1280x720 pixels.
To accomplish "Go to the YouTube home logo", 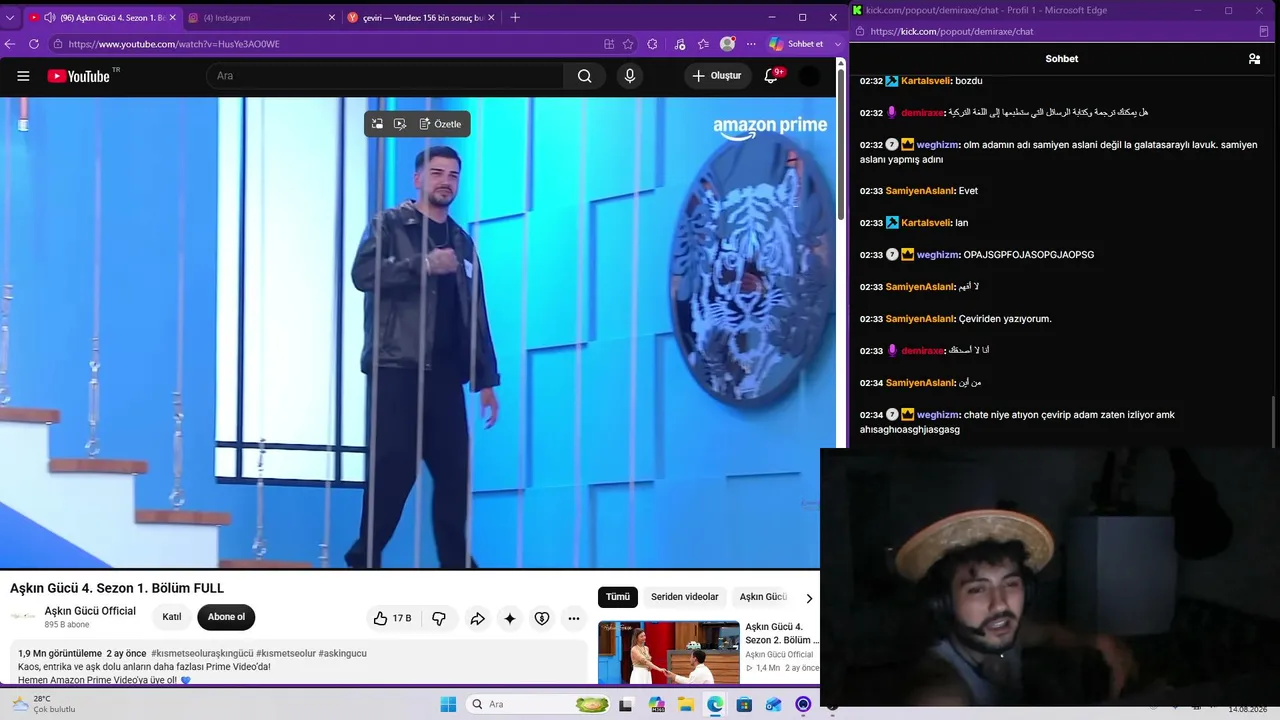I will pos(78,76).
